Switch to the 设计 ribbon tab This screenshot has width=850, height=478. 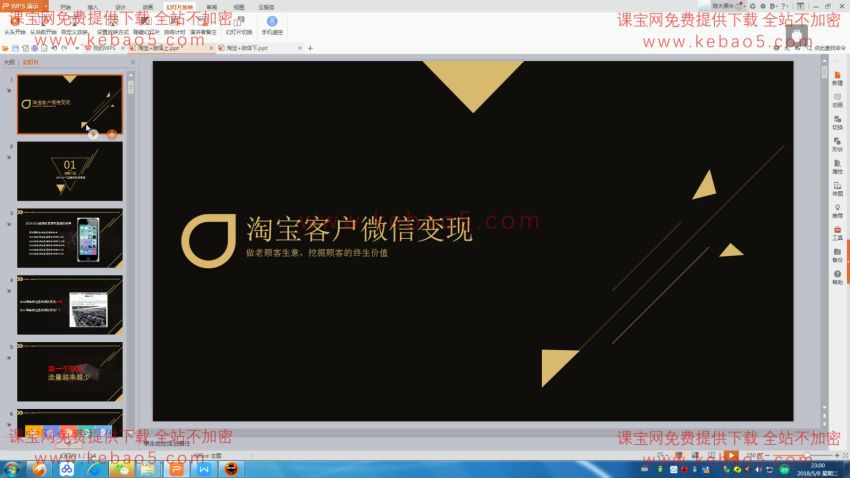tap(120, 7)
